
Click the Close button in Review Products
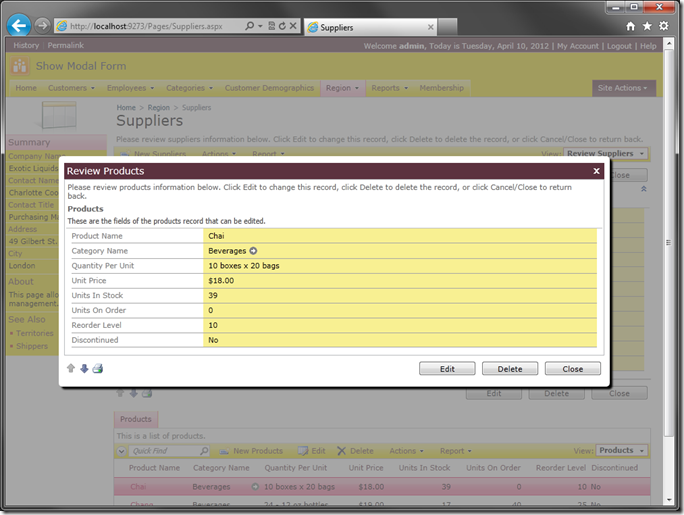(573, 368)
